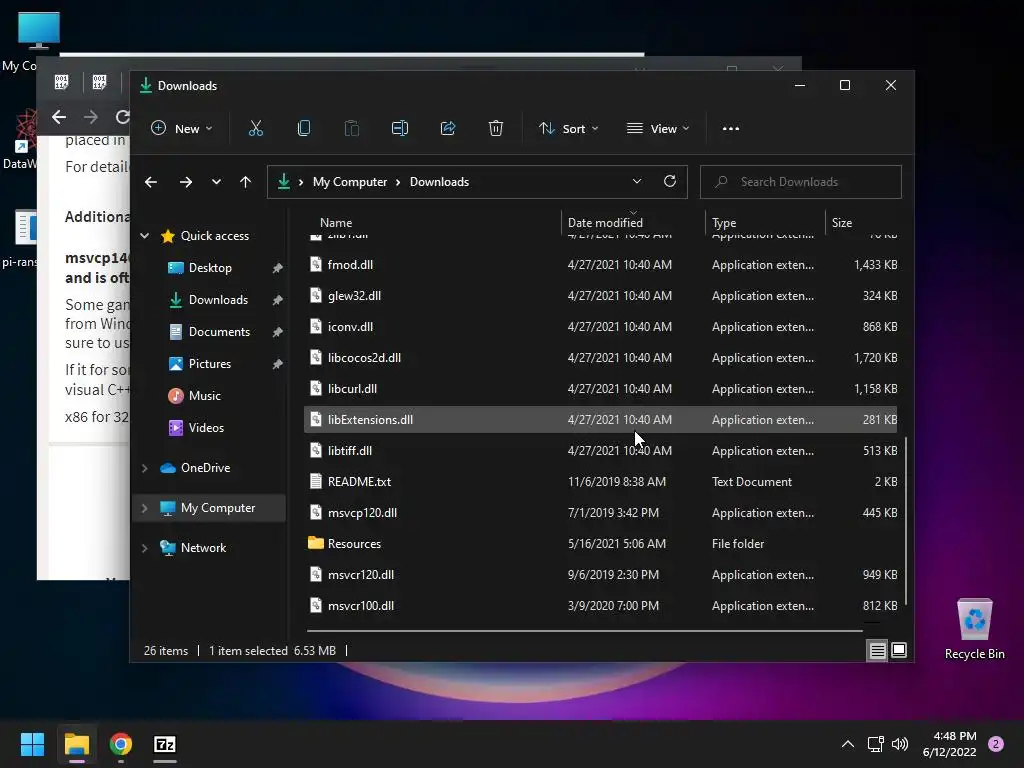Image resolution: width=1024 pixels, height=768 pixels.
Task: Show hidden system tray icons
Action: [x=848, y=744]
